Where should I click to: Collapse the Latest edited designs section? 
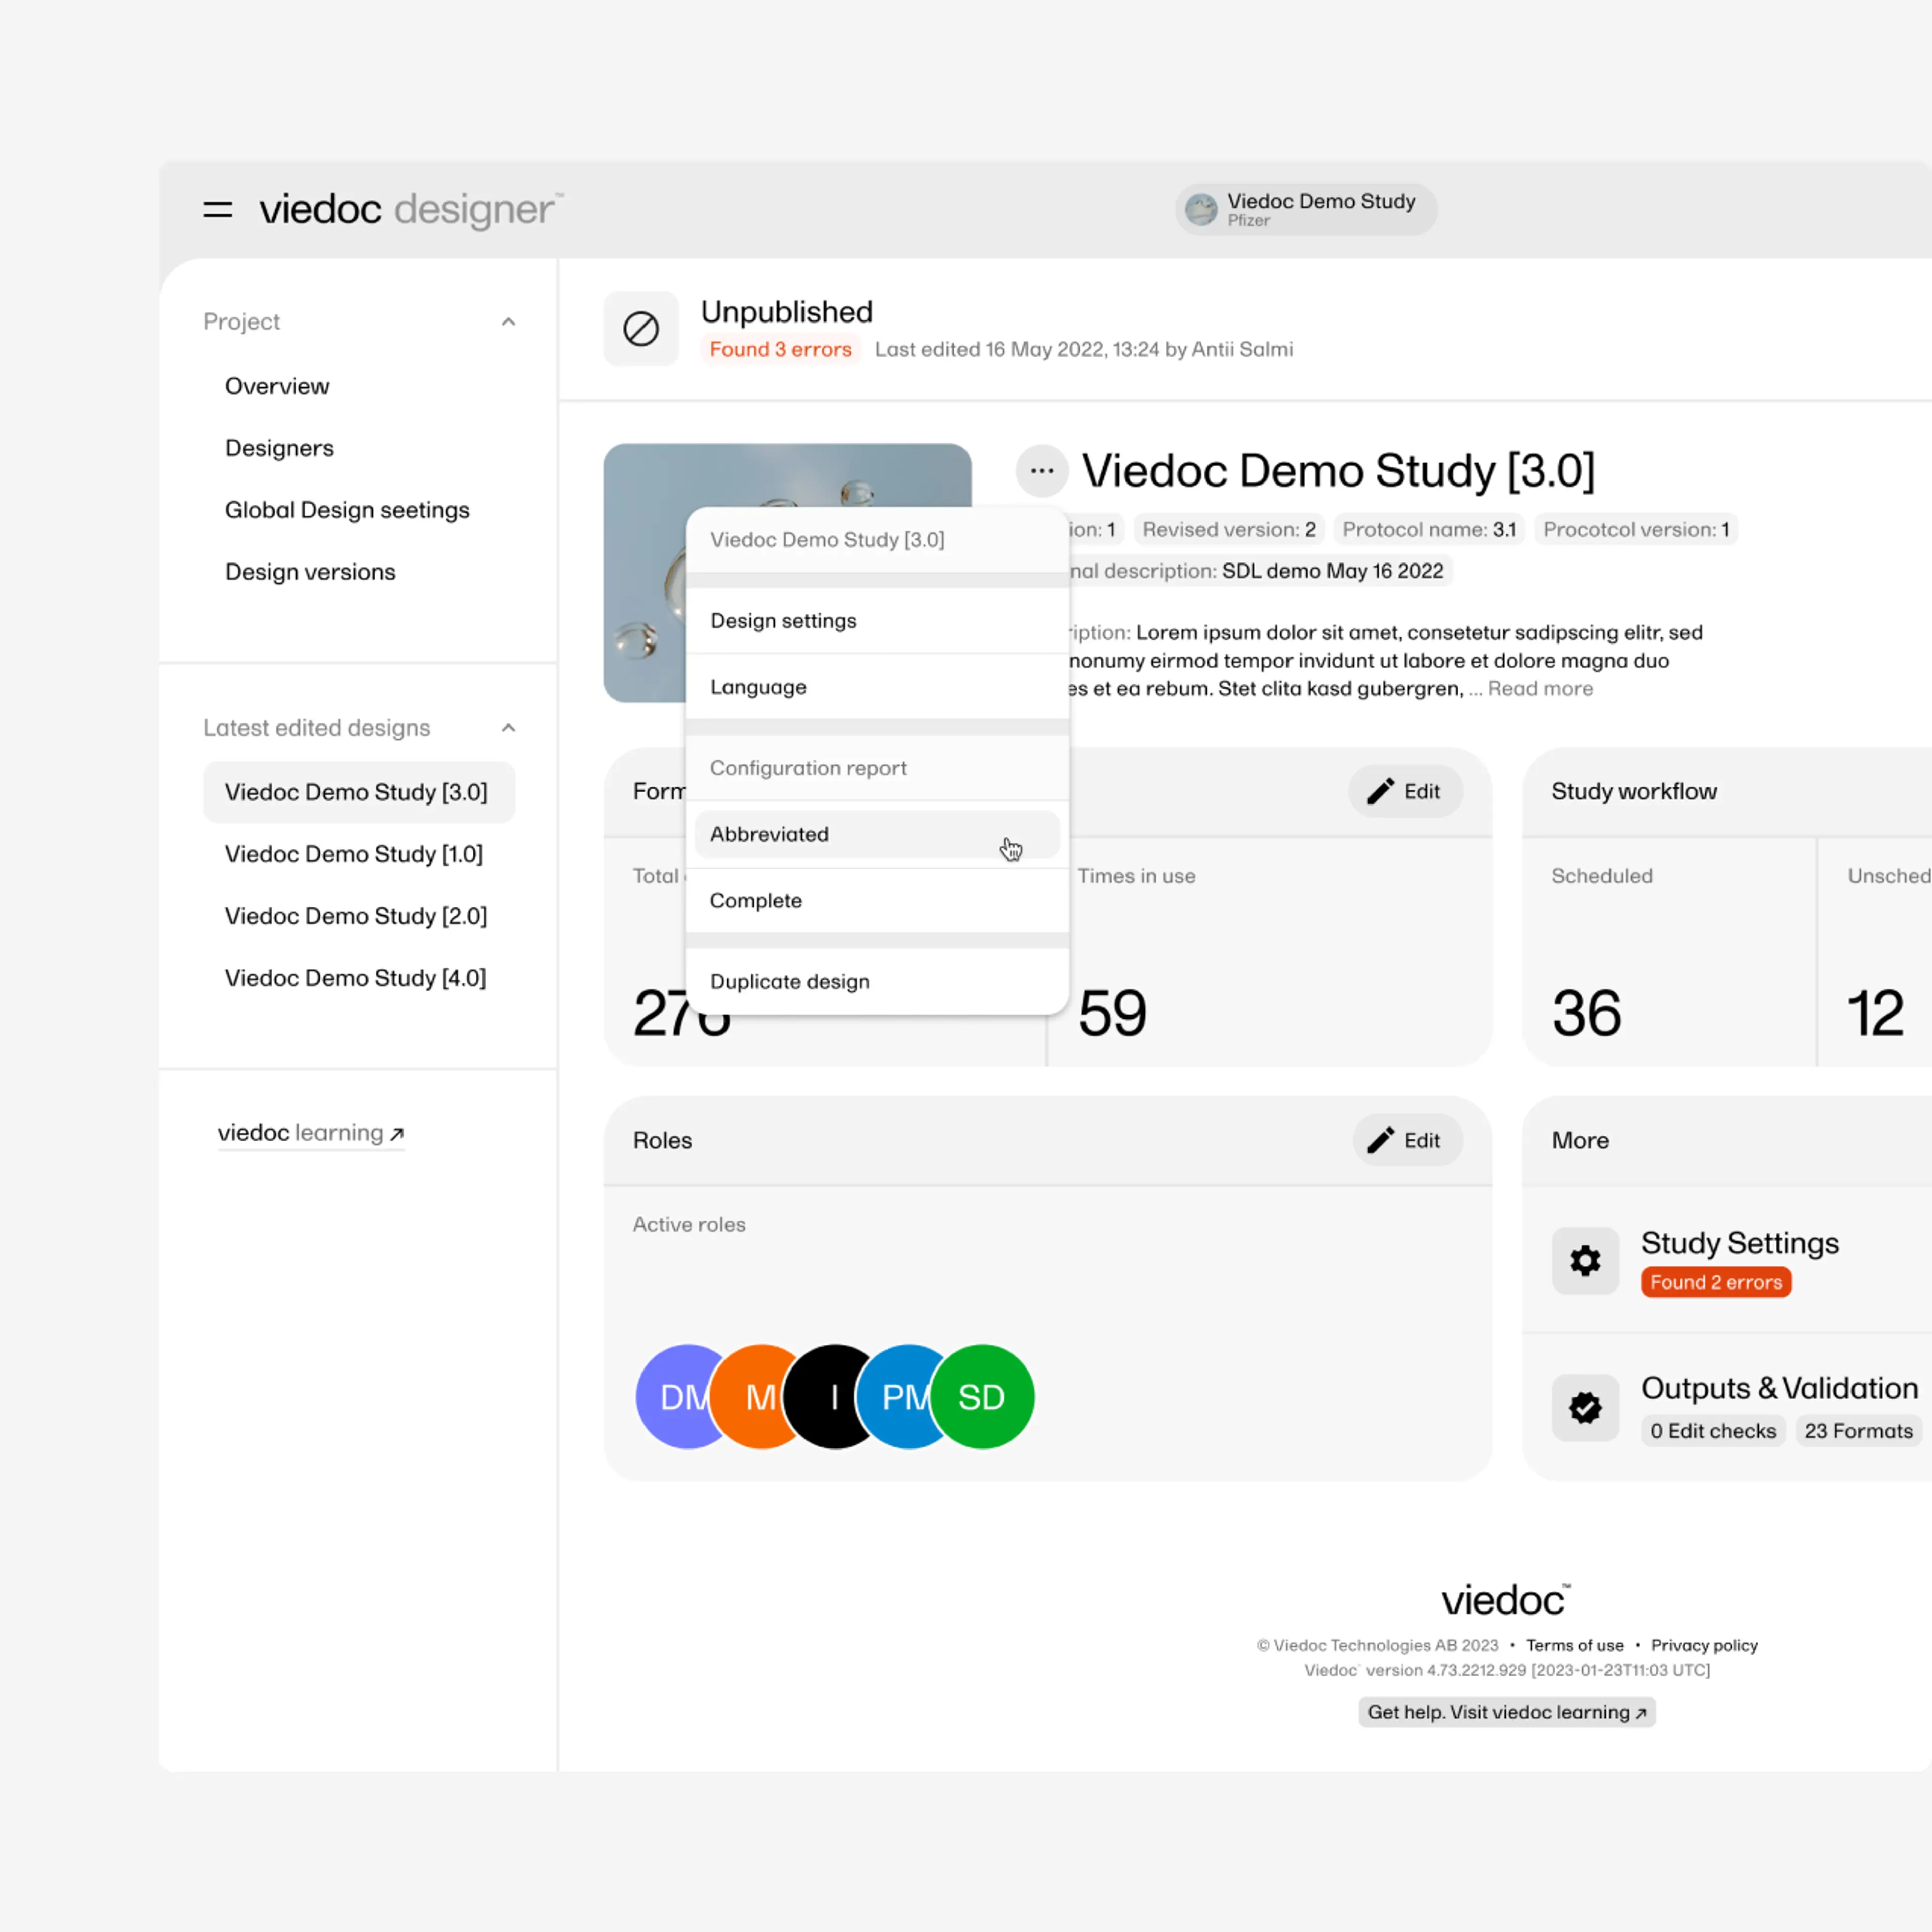[508, 728]
